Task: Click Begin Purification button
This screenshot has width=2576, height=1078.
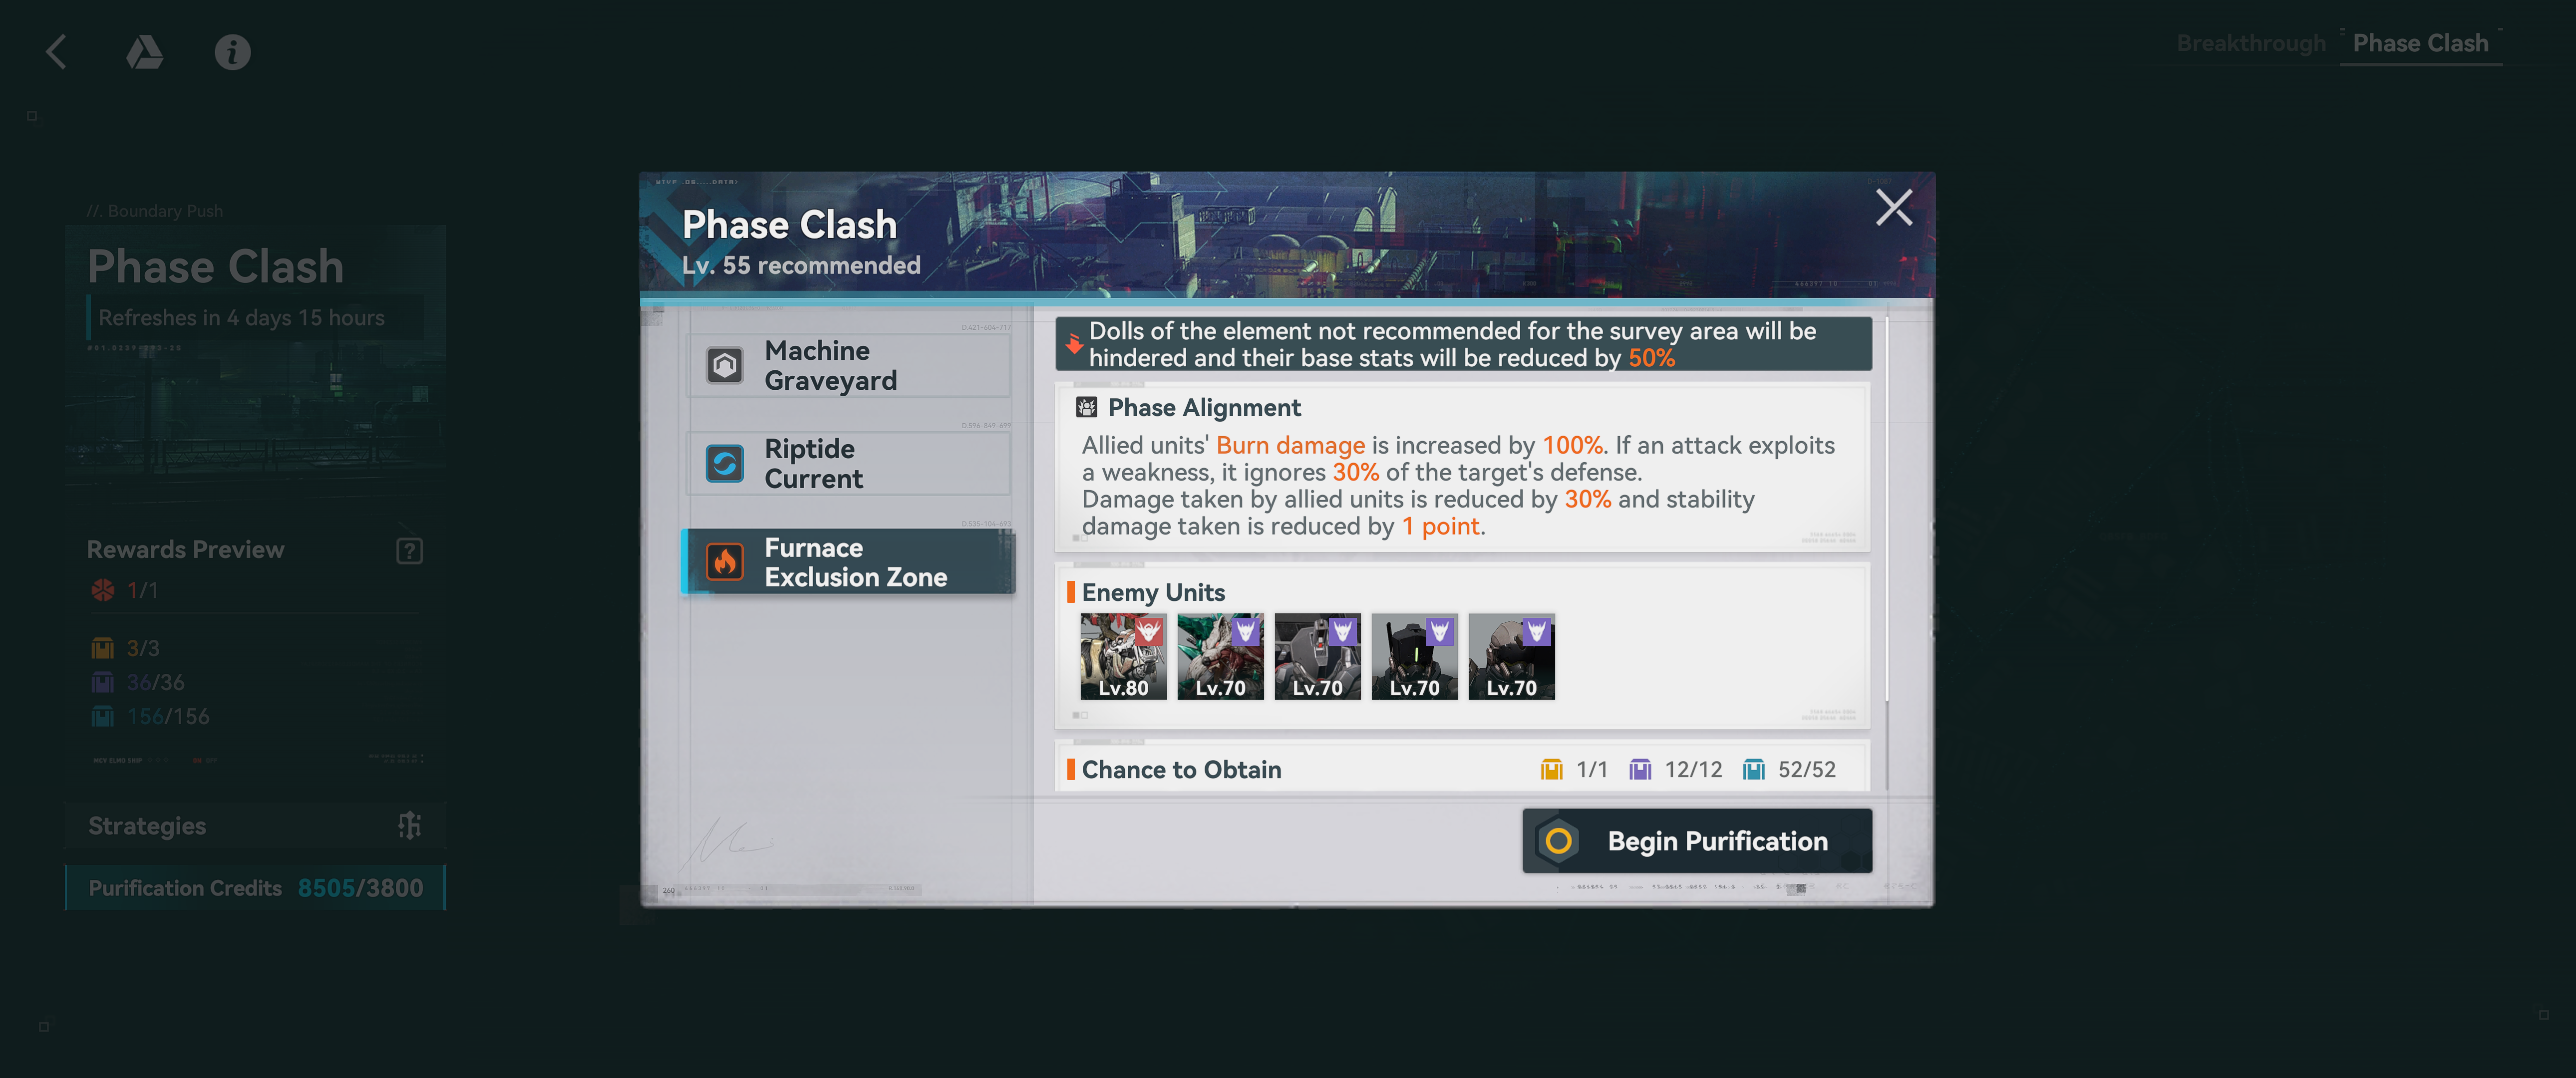Action: point(1697,841)
